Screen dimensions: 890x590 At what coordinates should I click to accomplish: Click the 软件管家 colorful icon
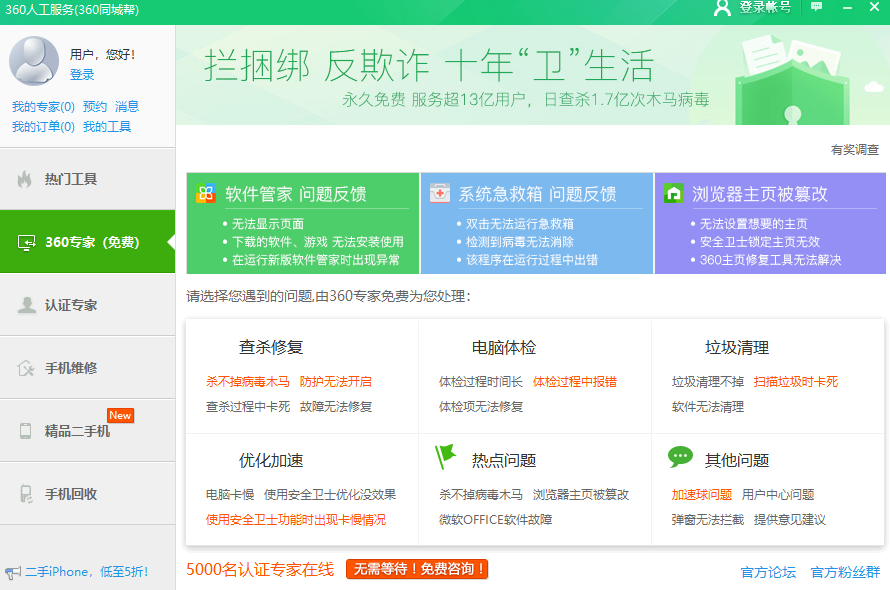point(206,193)
